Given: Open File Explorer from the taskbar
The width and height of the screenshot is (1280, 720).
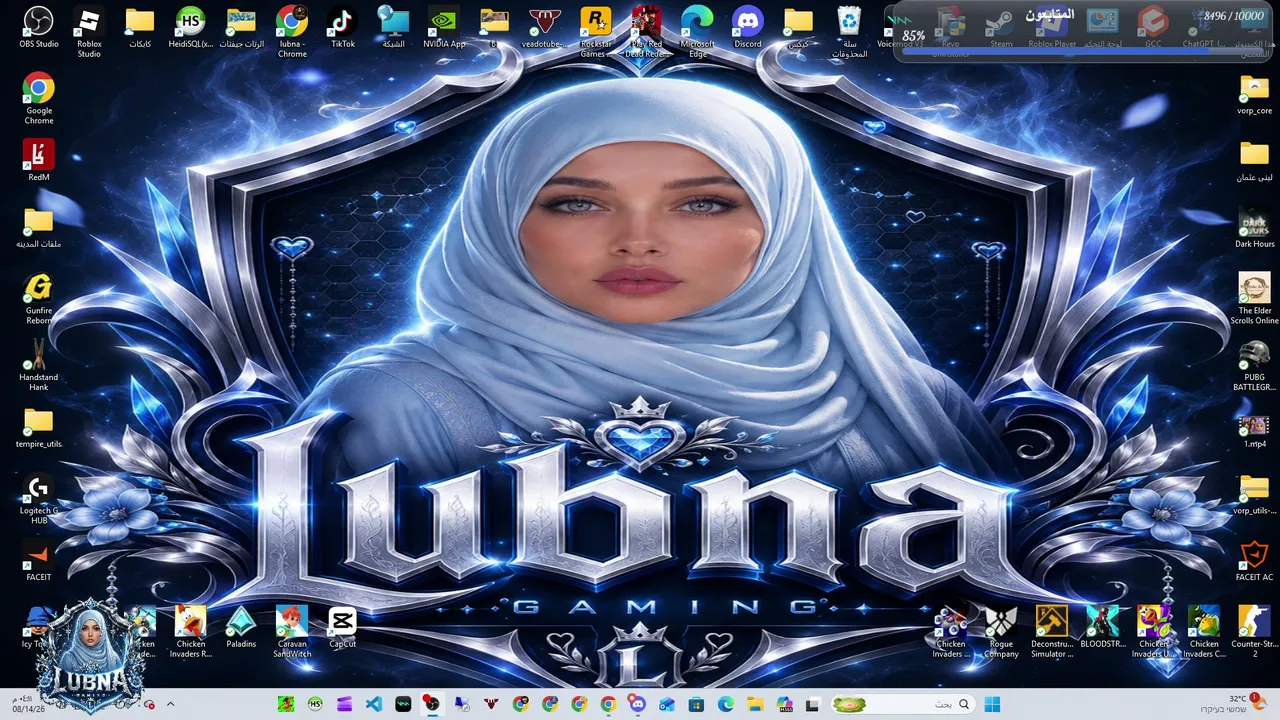Looking at the screenshot, I should pyautogui.click(x=755, y=704).
